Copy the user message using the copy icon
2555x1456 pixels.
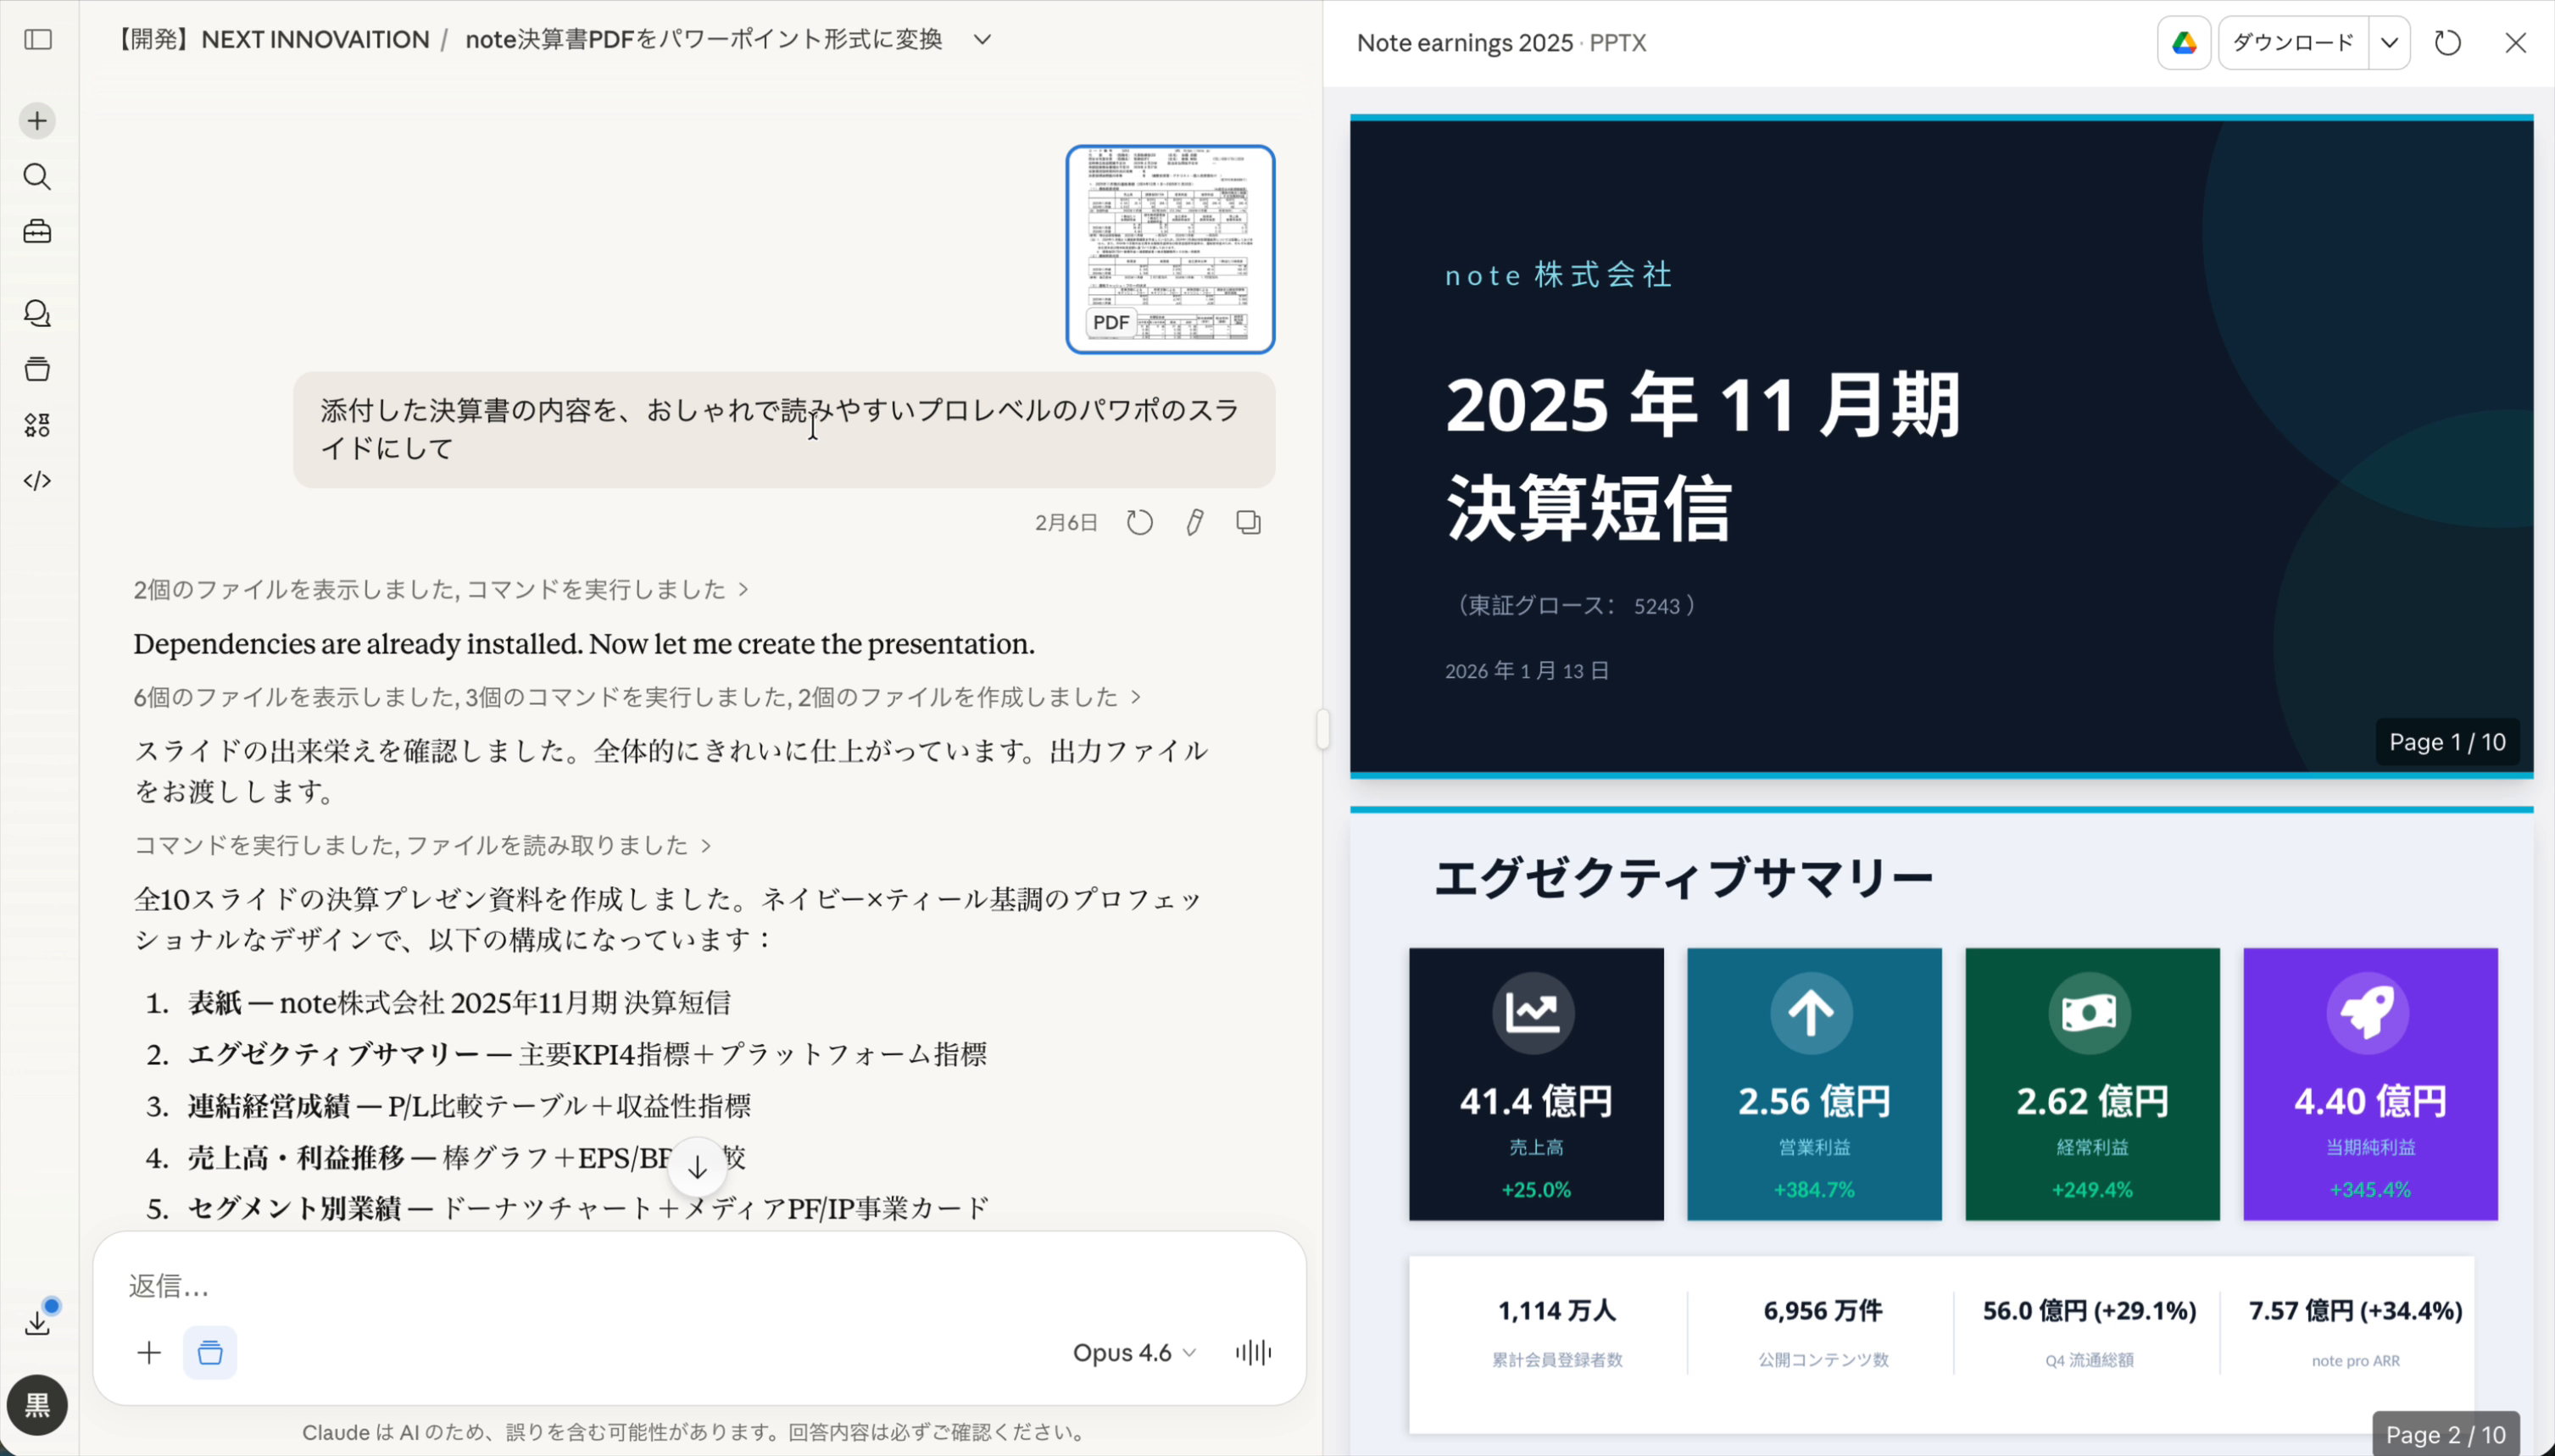coord(1248,521)
